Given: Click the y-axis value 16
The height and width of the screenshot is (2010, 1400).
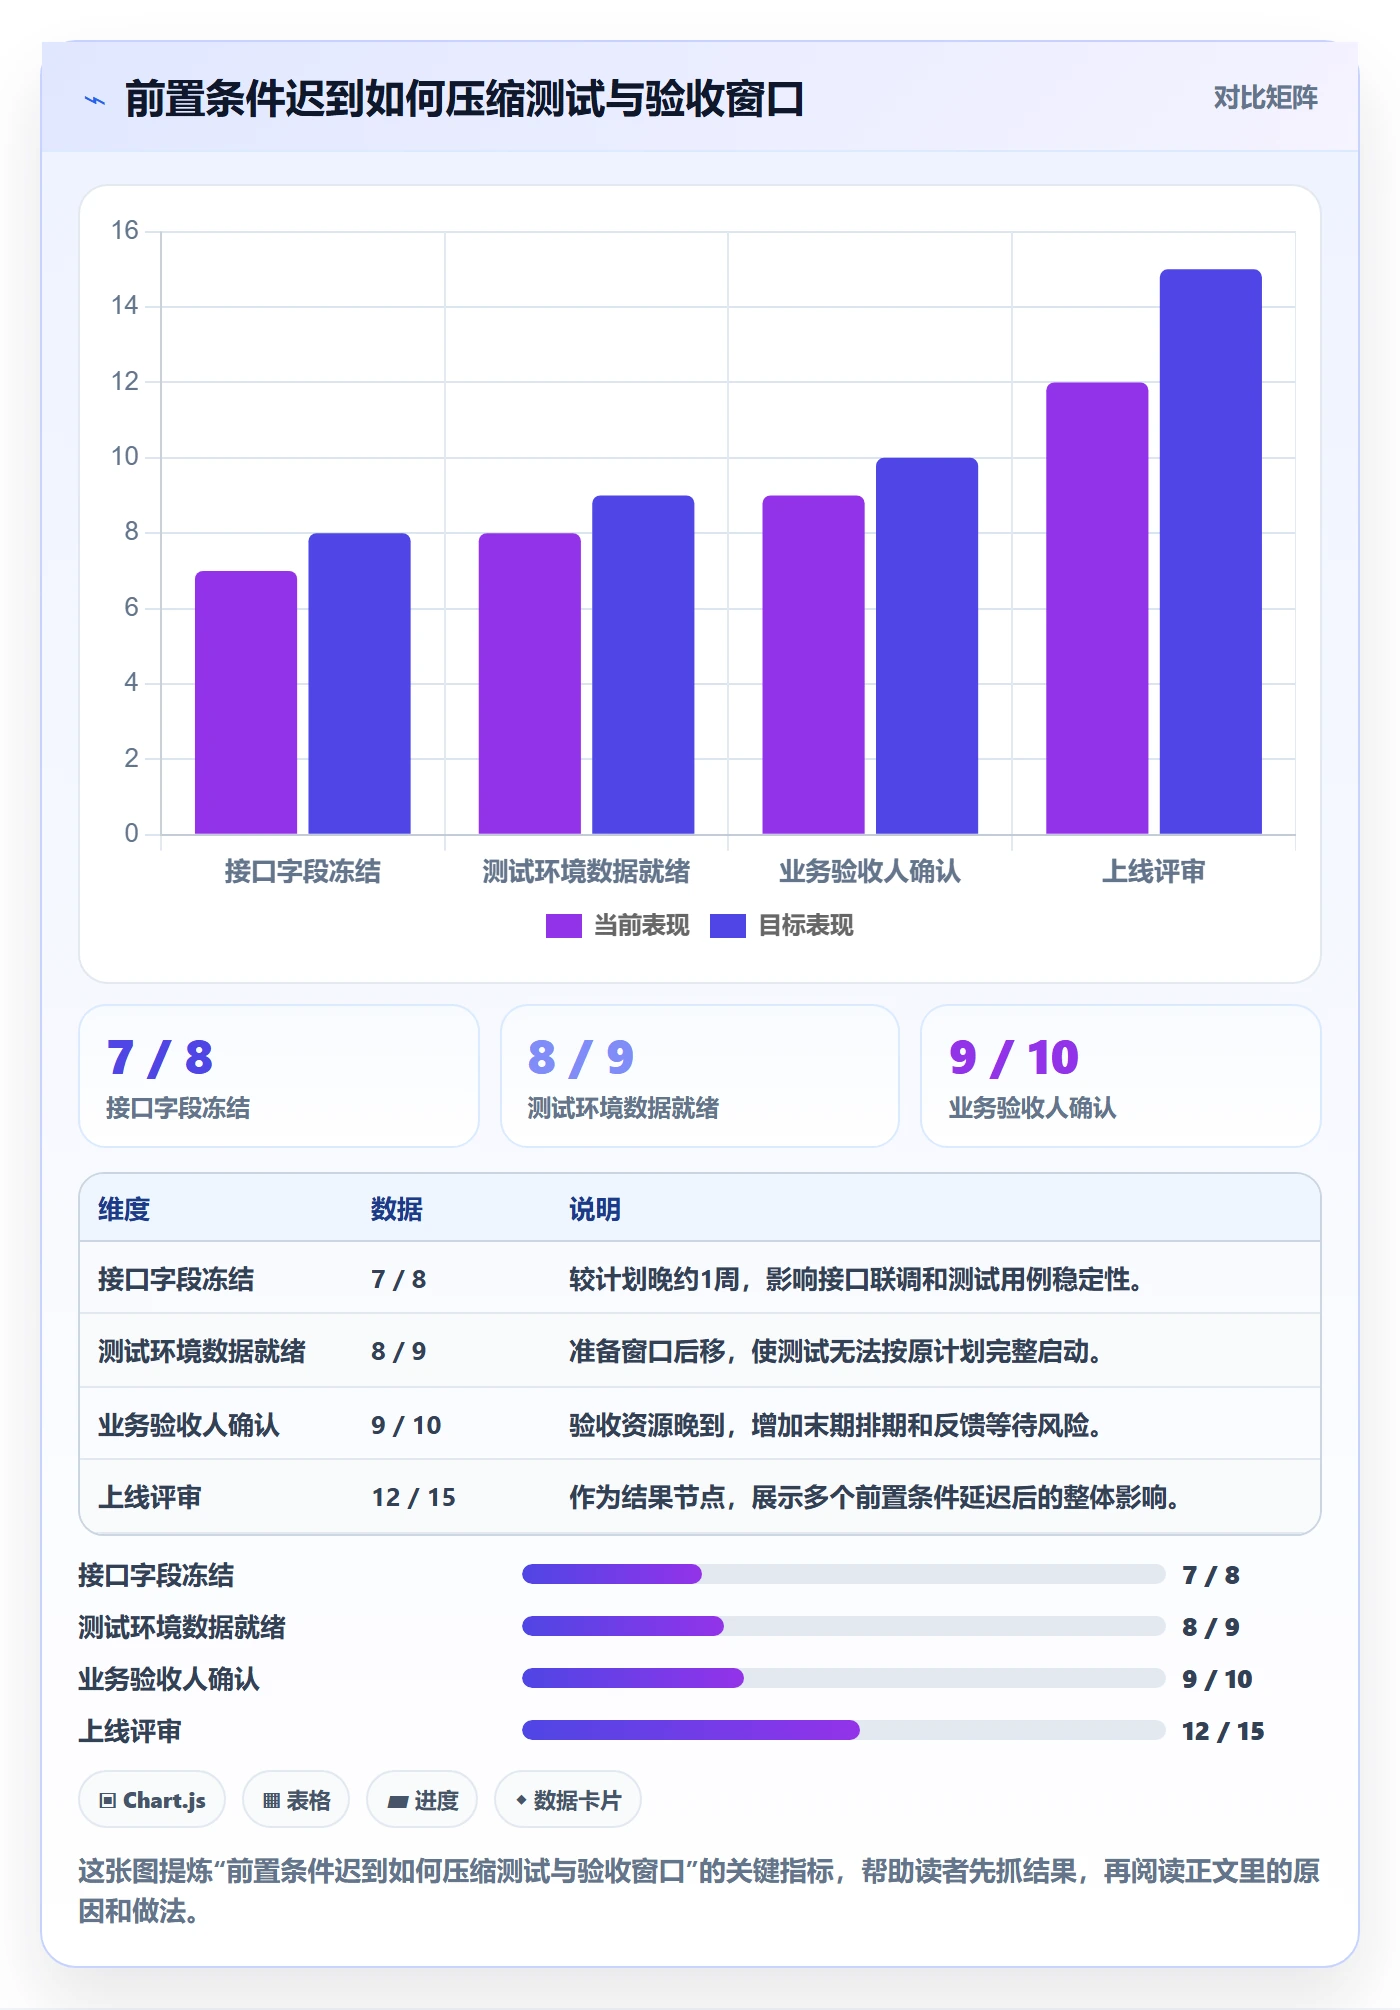Looking at the screenshot, I should 125,231.
